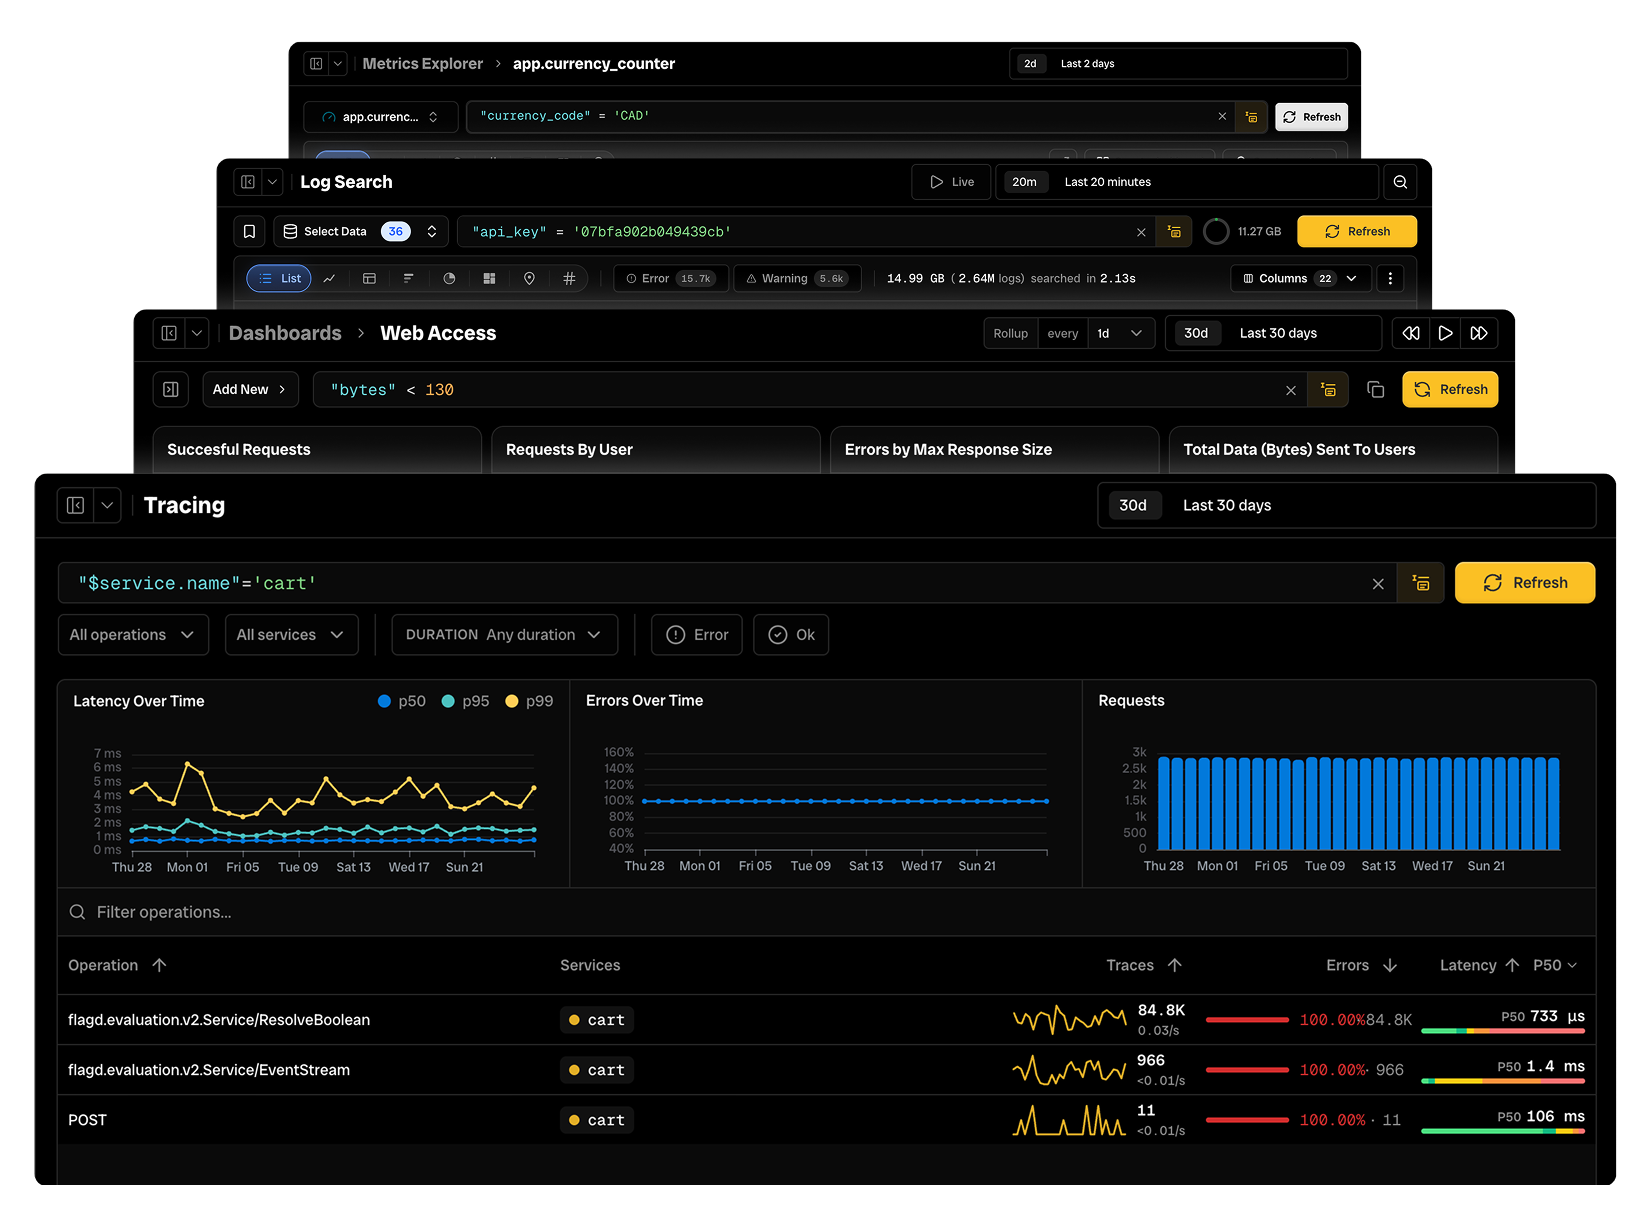Image resolution: width=1651 pixels, height=1214 pixels.
Task: Switch to line chart view in Log Search
Action: [329, 278]
